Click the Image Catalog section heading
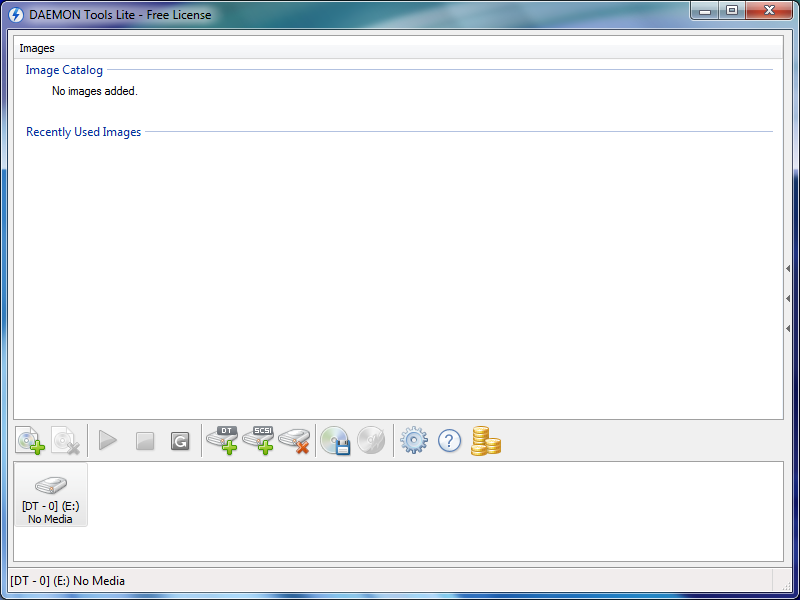Screen dimensions: 800x600 coord(64,70)
